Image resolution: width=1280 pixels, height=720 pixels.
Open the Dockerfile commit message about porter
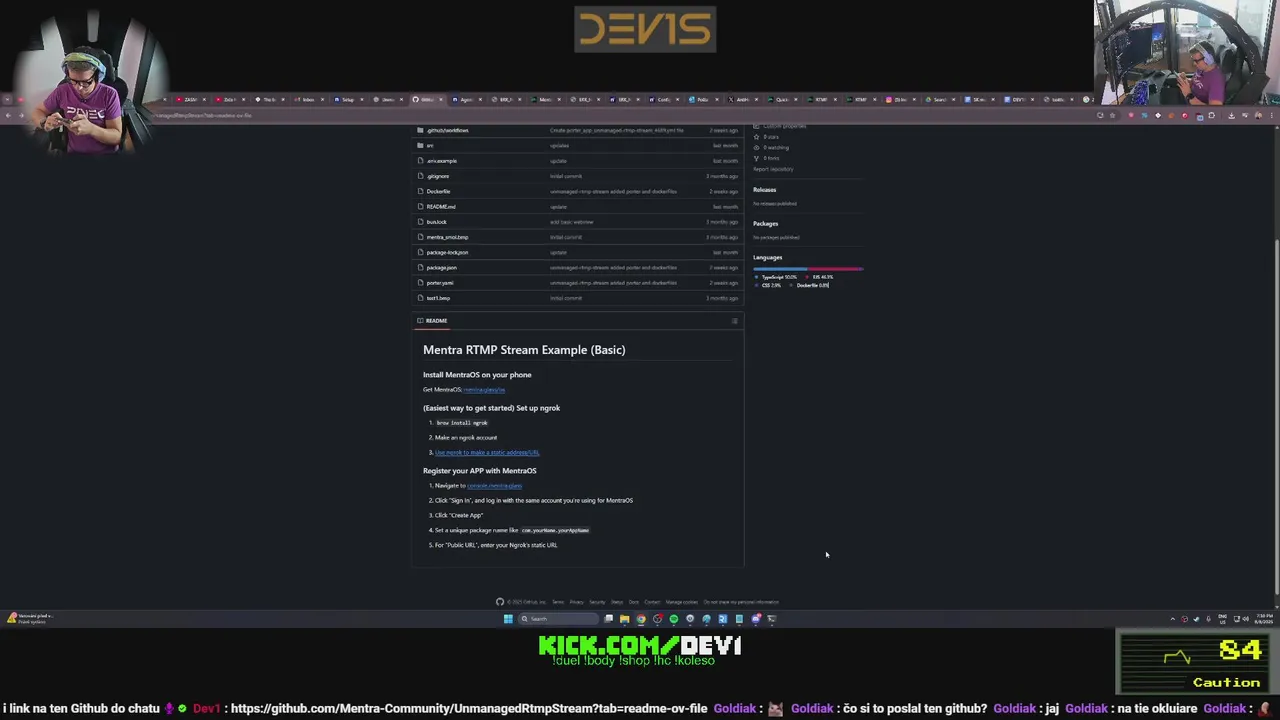613,191
